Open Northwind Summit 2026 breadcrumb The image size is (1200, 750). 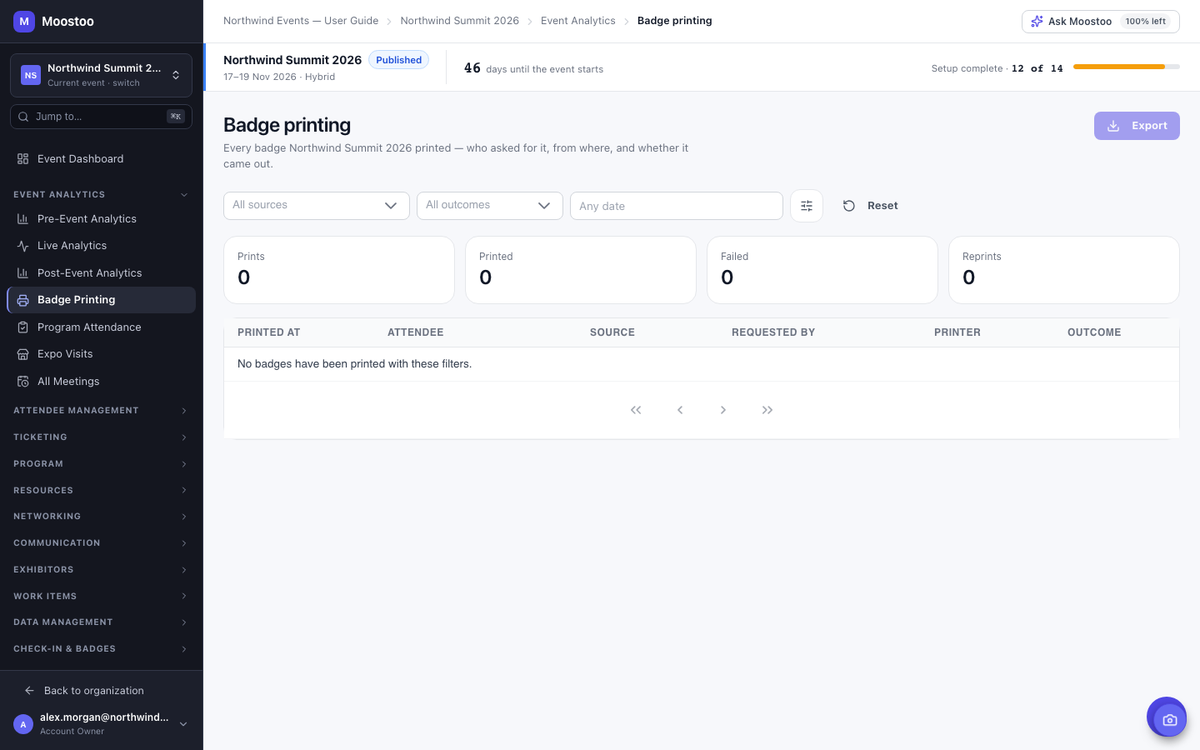460,21
